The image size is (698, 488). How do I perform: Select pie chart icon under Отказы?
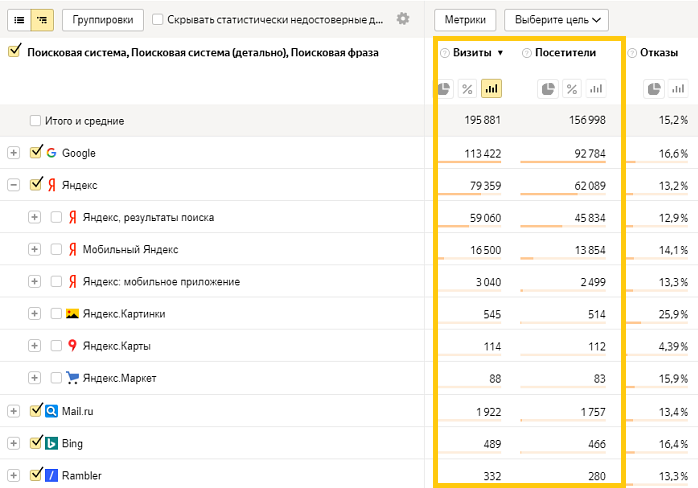coord(654,89)
